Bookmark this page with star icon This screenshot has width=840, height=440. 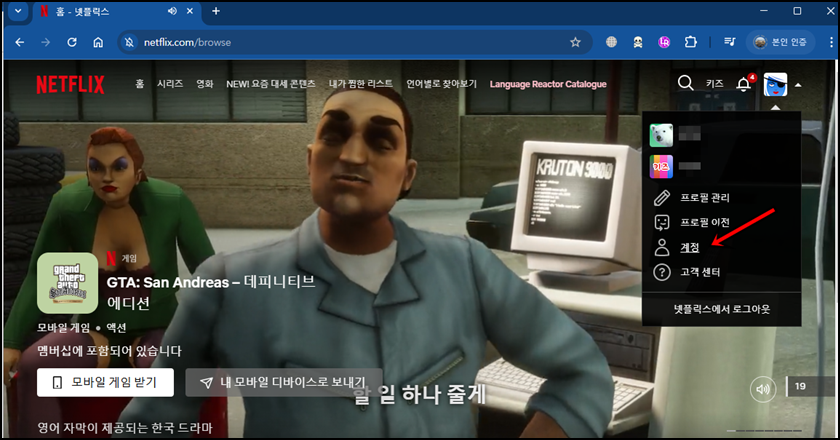pos(575,42)
